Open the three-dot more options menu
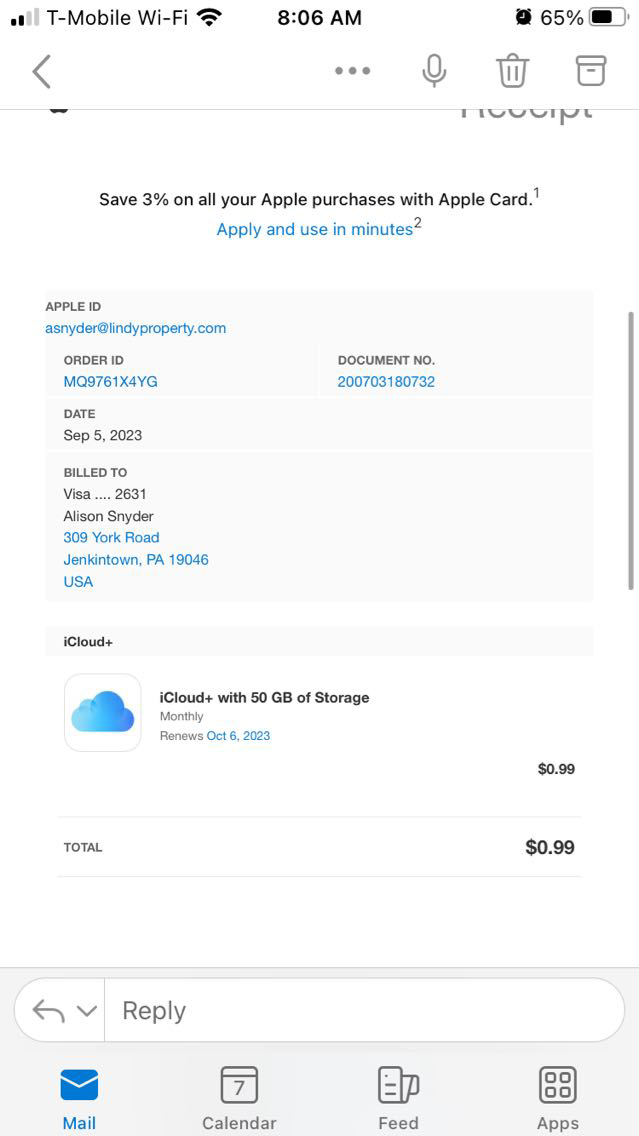The width and height of the screenshot is (639, 1136). 352,71
